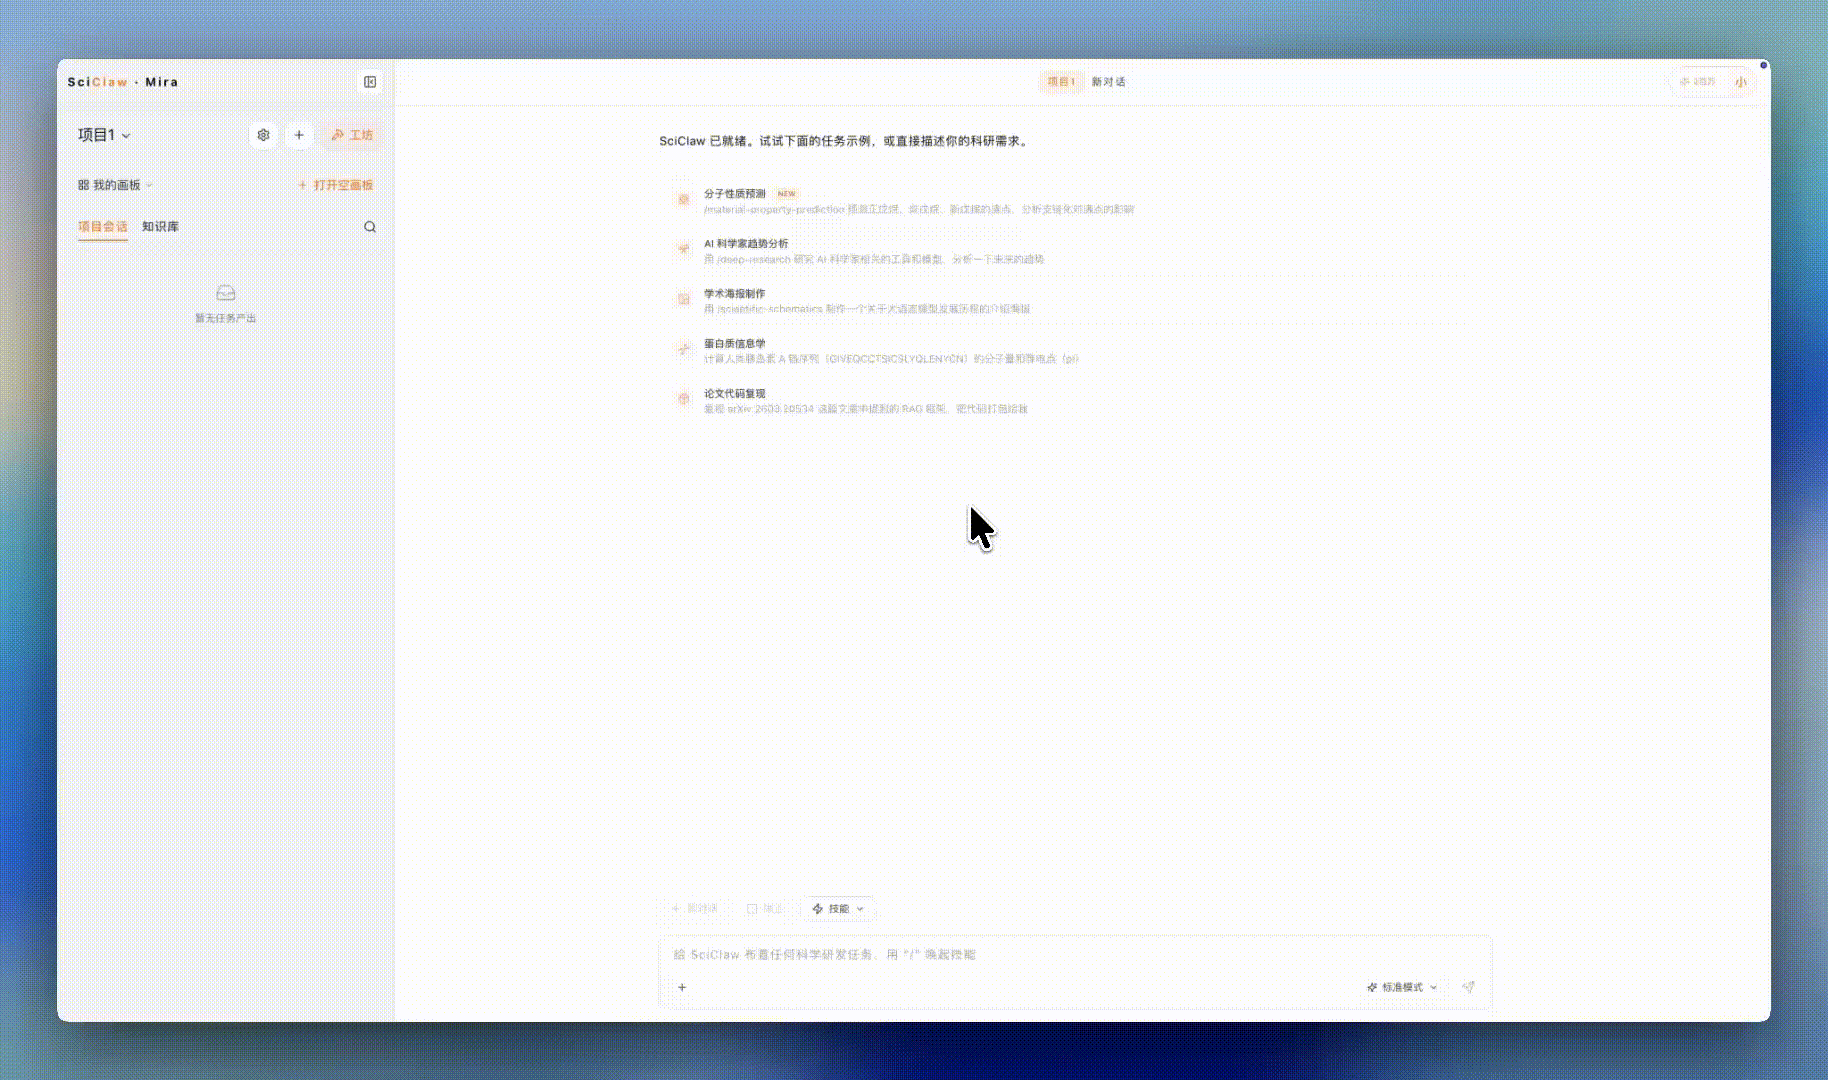Open the user avatar 小 in the header
1828x1080 pixels.
(1741, 82)
